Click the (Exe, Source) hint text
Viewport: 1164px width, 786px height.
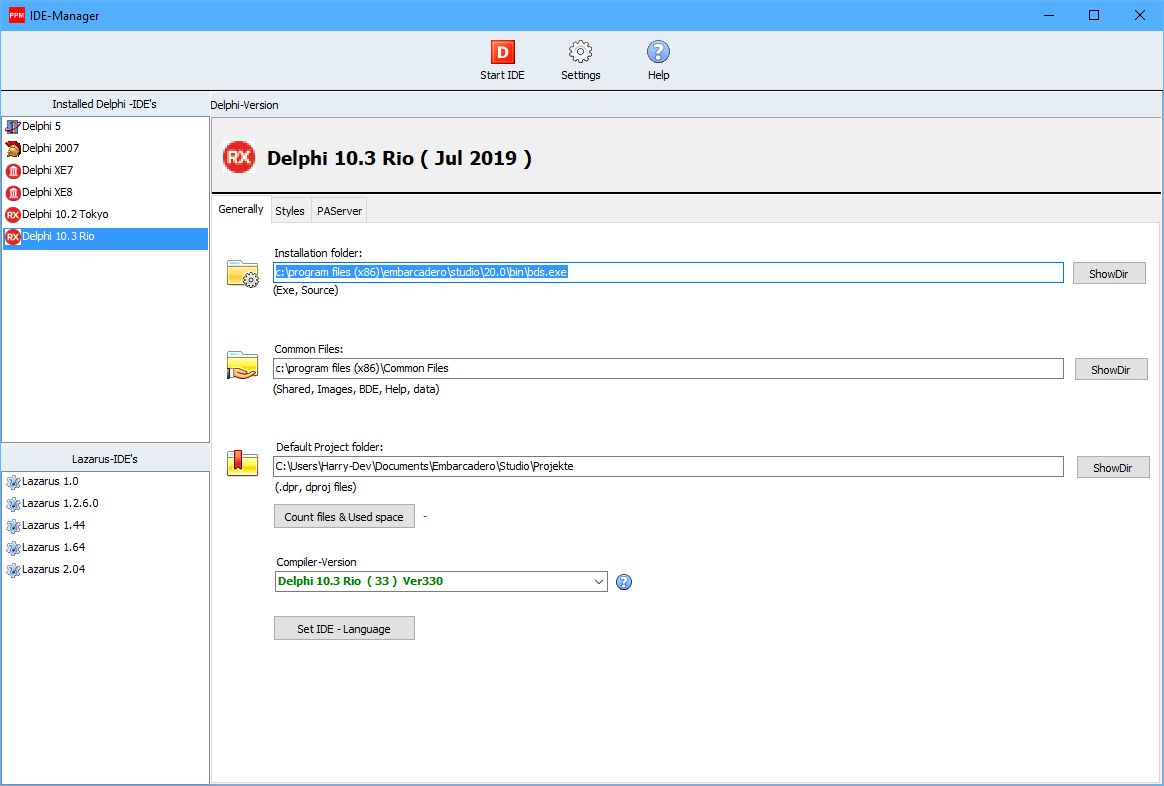(x=306, y=290)
